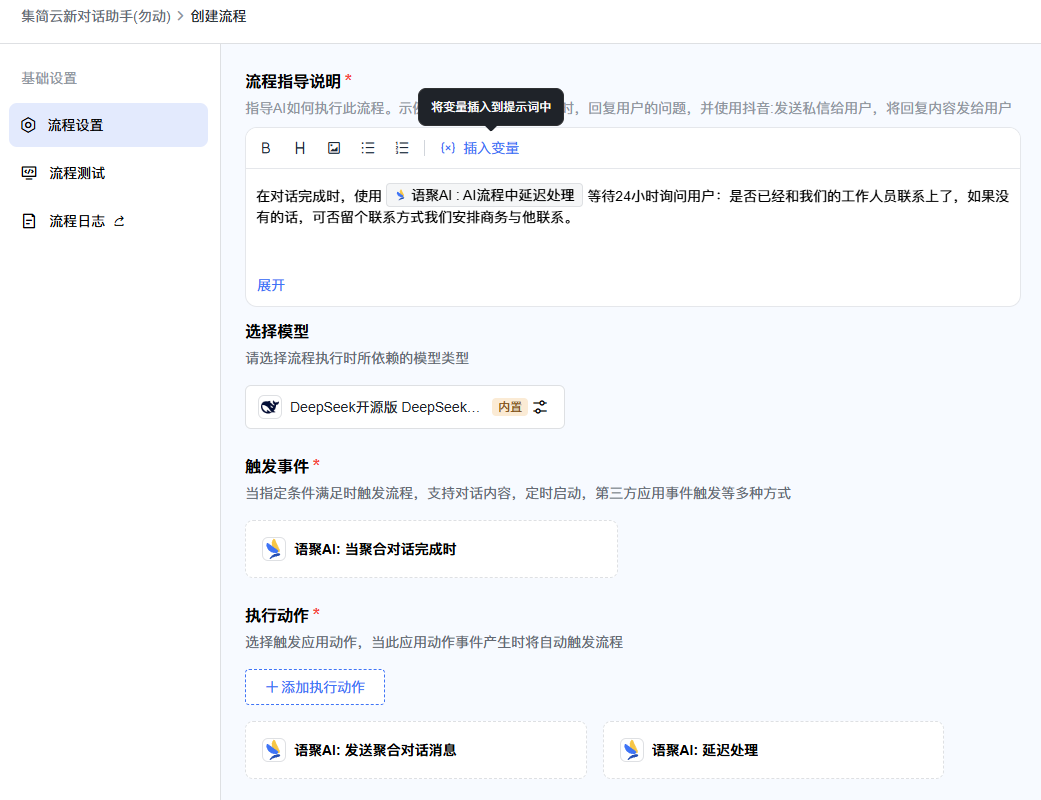Expand the instructions editor via 展开
The height and width of the screenshot is (800, 1041).
tap(271, 285)
